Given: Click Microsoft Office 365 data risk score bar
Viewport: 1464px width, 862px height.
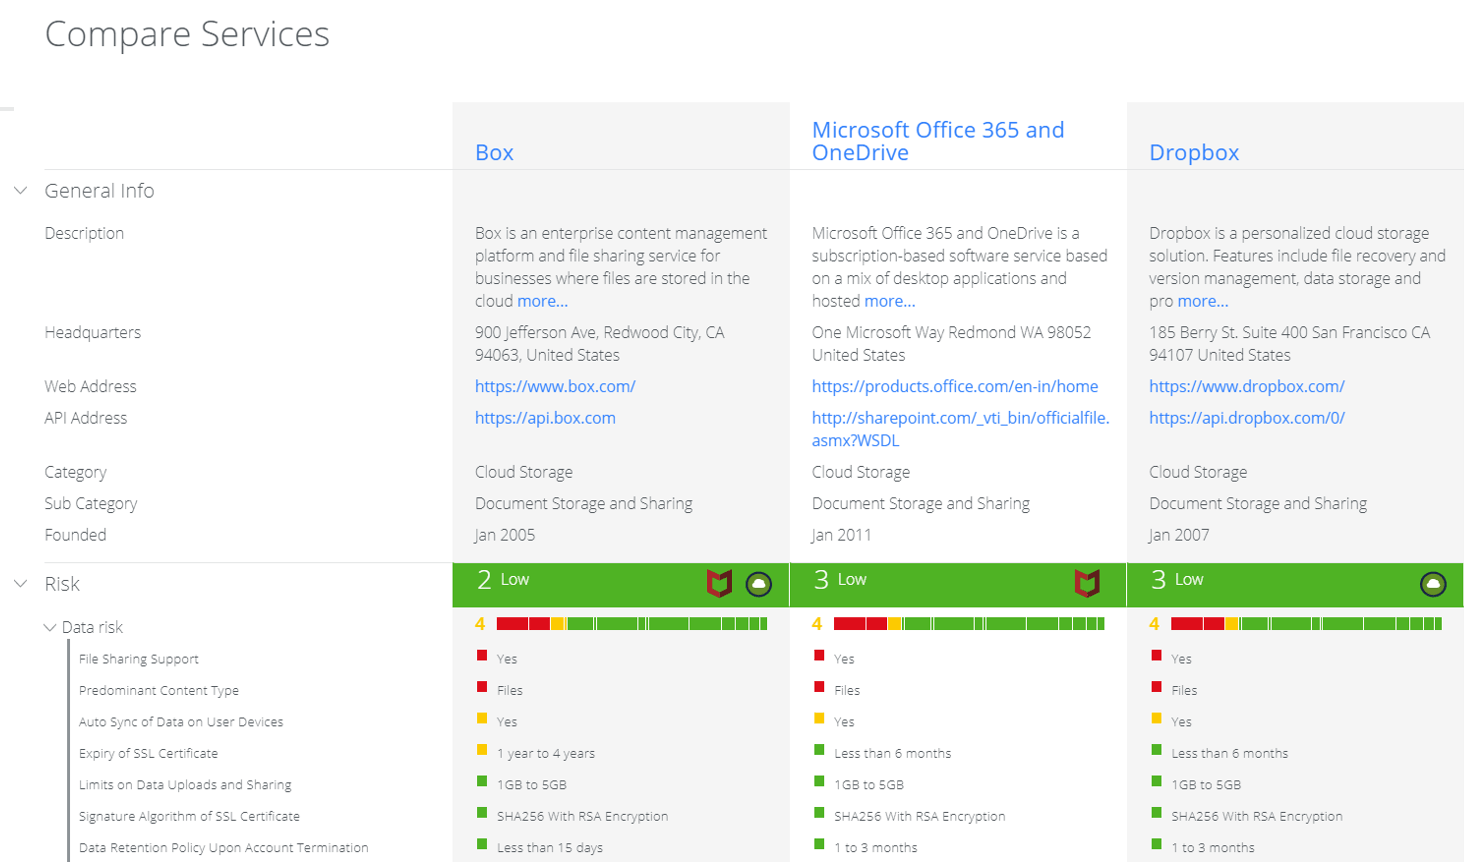Looking at the screenshot, I should (969, 624).
